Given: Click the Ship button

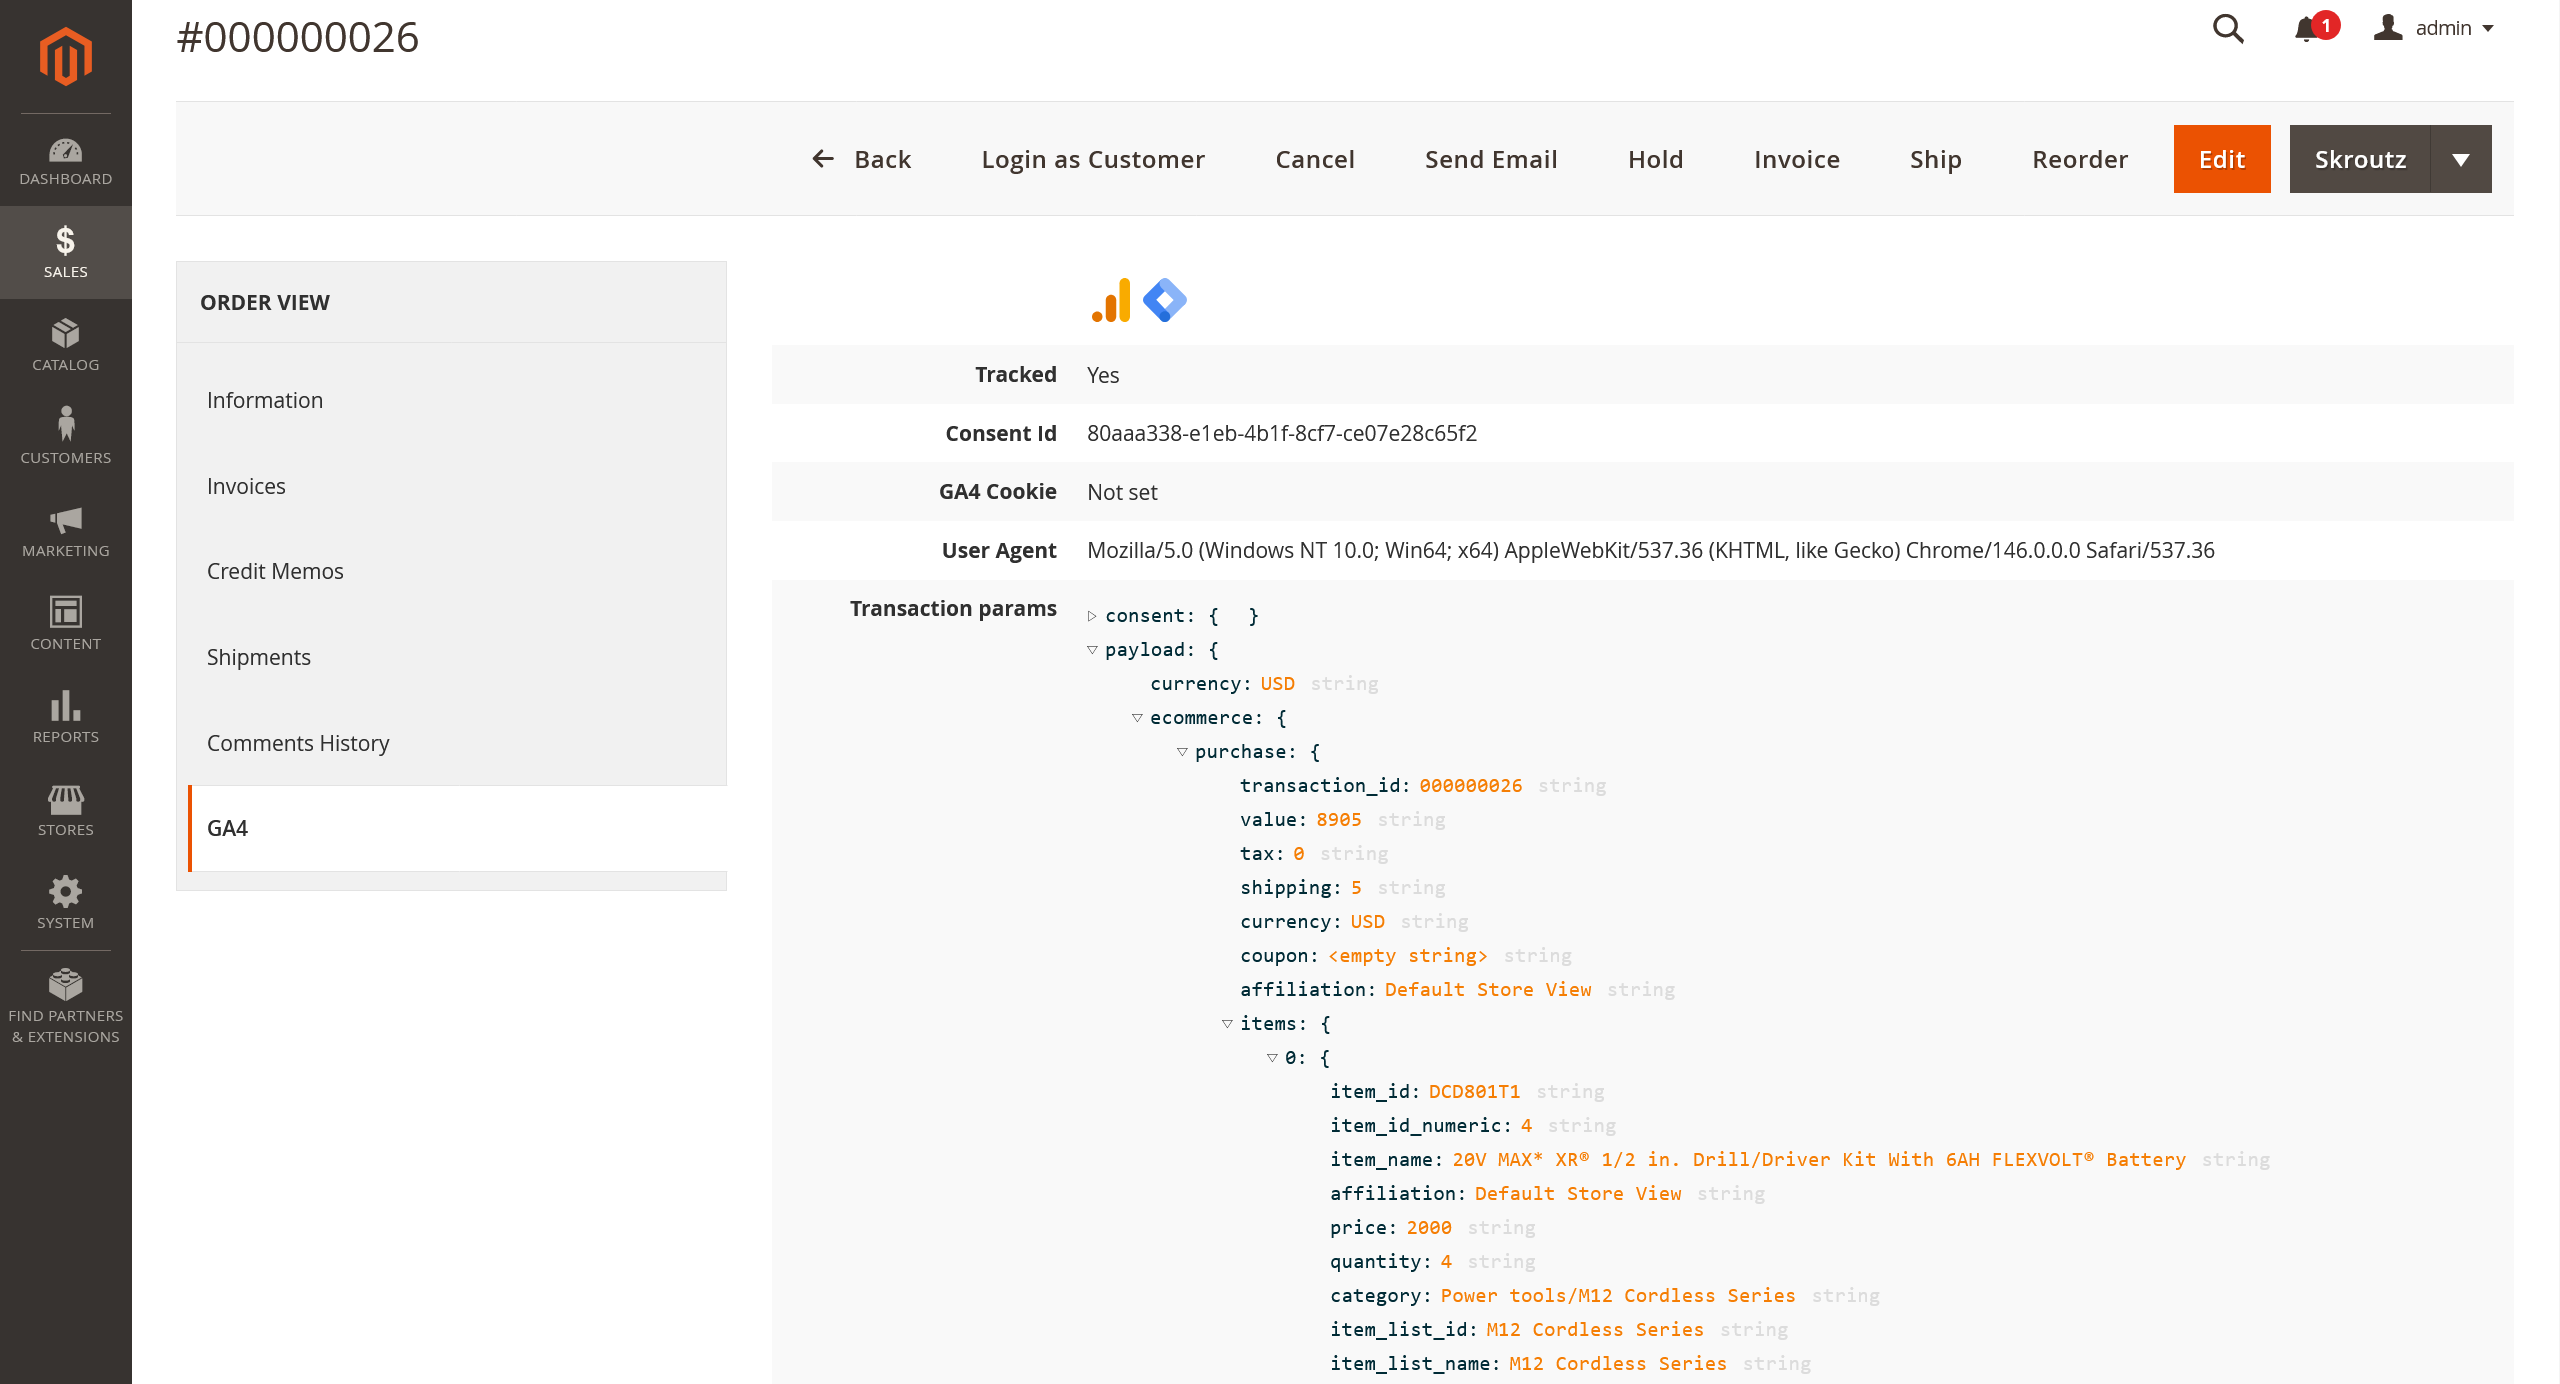Looking at the screenshot, I should pyautogui.click(x=1936, y=159).
